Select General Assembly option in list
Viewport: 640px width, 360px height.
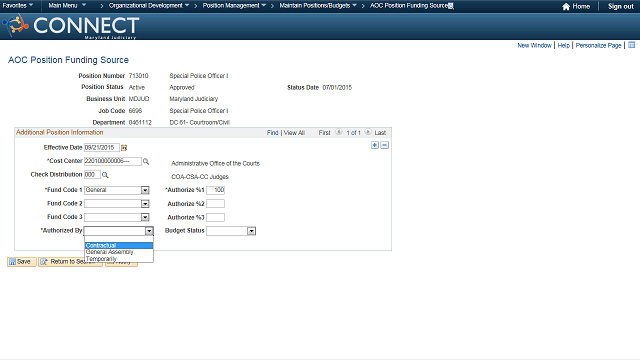click(119, 252)
